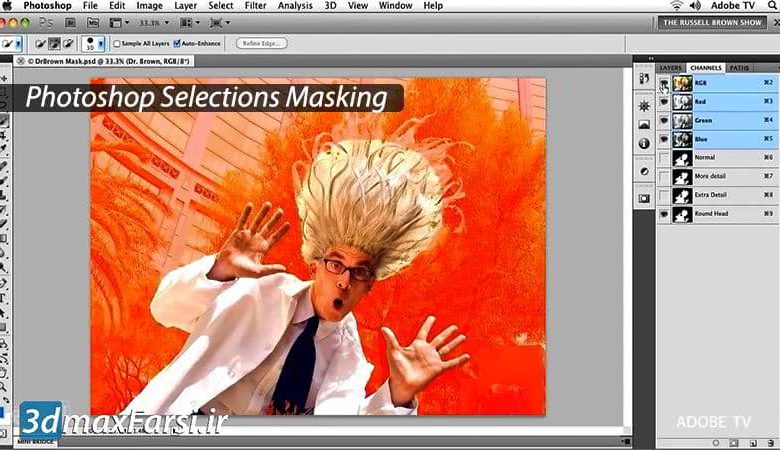780x450 pixels.
Task: Open the File menu
Action: (x=90, y=5)
